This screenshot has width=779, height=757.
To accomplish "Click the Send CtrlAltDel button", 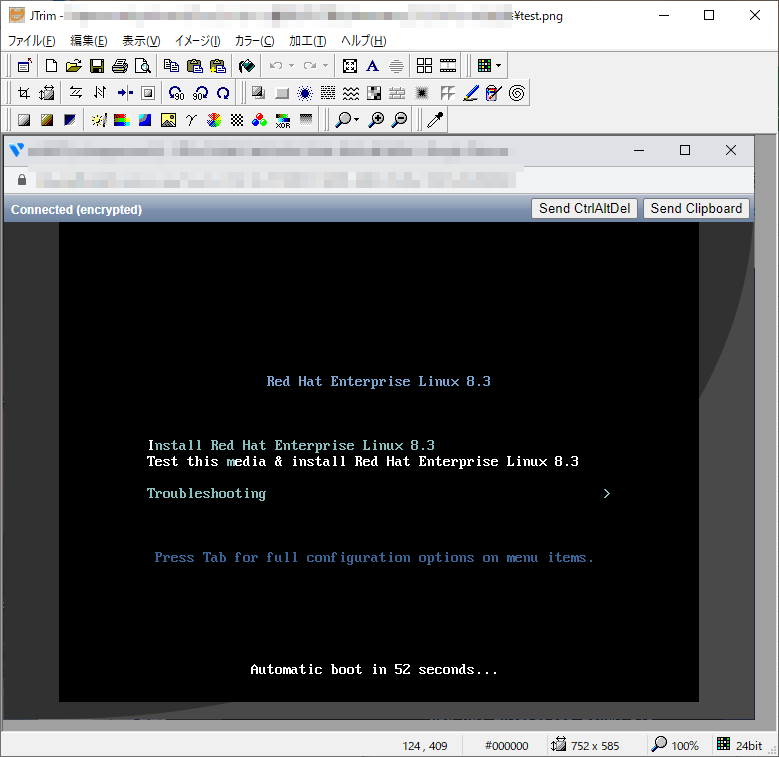I will coord(584,209).
